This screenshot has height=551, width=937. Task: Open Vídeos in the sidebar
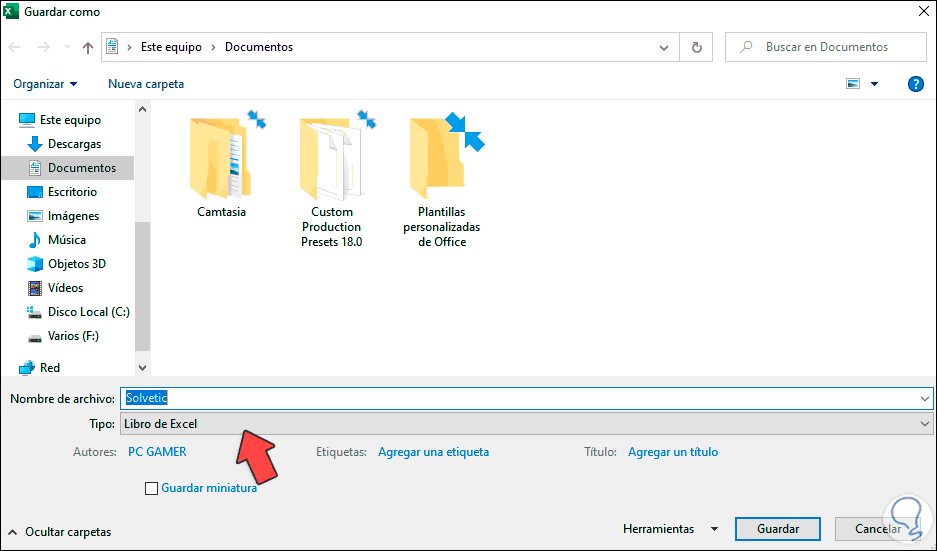pos(66,287)
